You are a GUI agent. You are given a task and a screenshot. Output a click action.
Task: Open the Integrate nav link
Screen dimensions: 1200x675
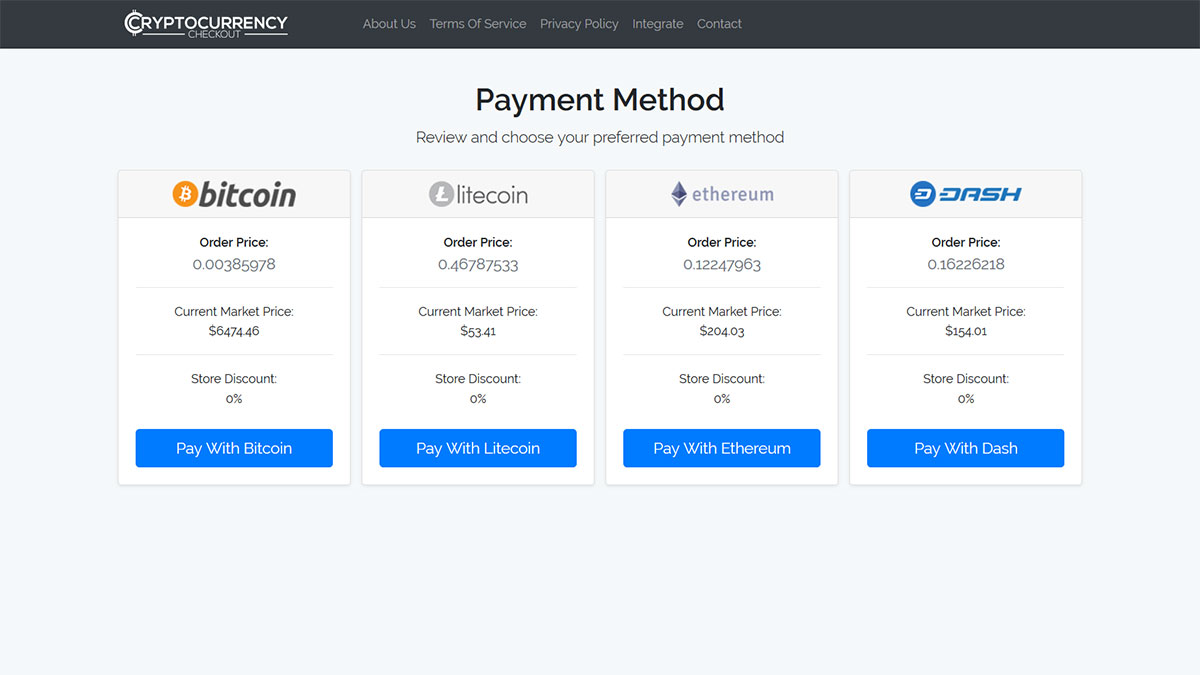click(x=658, y=24)
